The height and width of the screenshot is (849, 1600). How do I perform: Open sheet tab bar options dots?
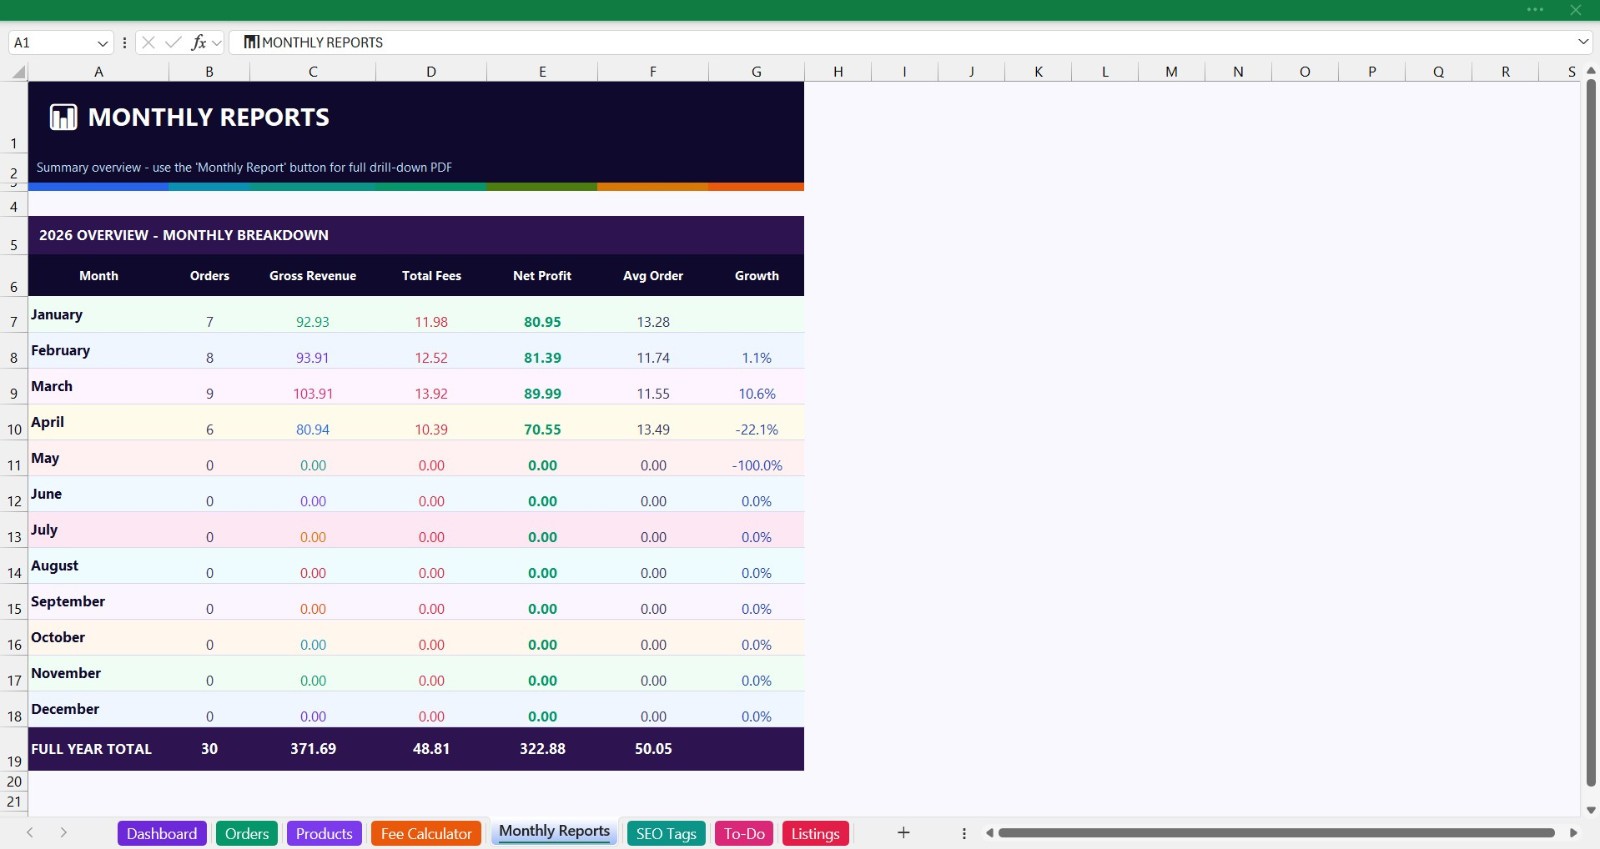pos(964,833)
